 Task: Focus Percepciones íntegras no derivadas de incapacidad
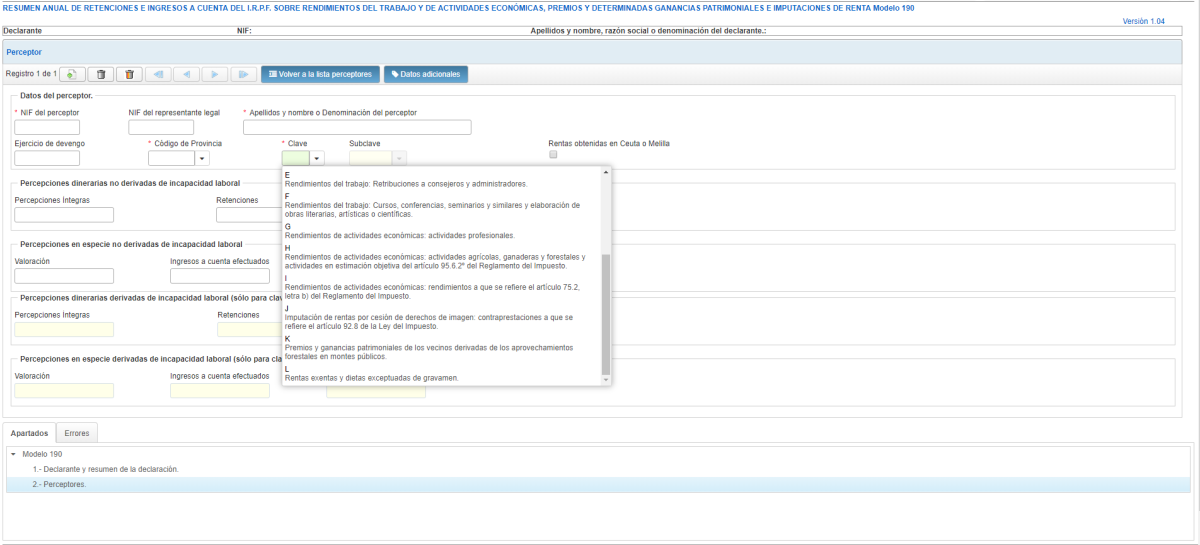tap(65, 215)
